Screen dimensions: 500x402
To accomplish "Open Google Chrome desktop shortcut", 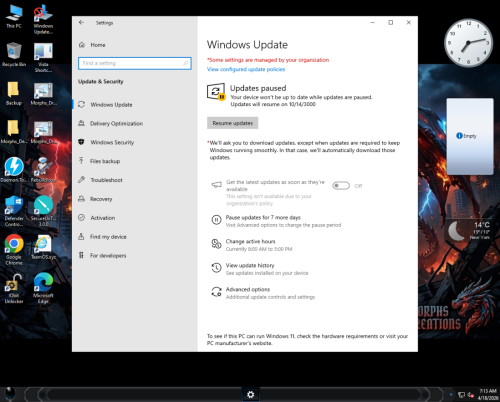I will click(14, 250).
